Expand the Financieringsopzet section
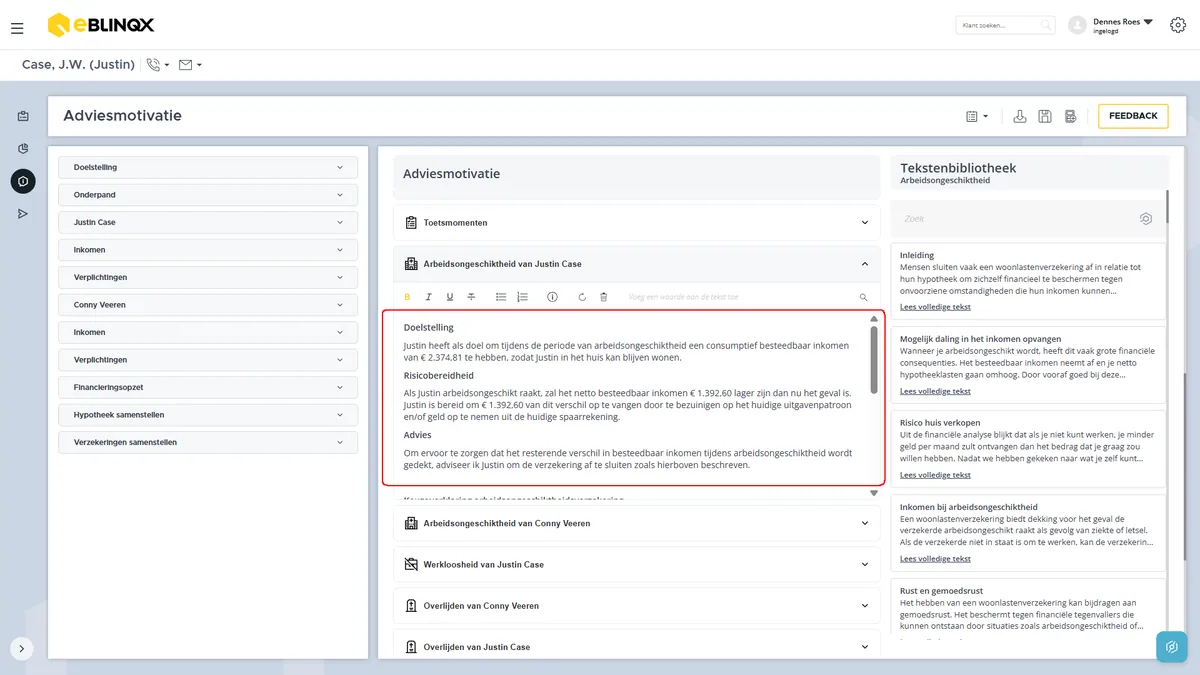The height and width of the screenshot is (675, 1200). click(208, 387)
